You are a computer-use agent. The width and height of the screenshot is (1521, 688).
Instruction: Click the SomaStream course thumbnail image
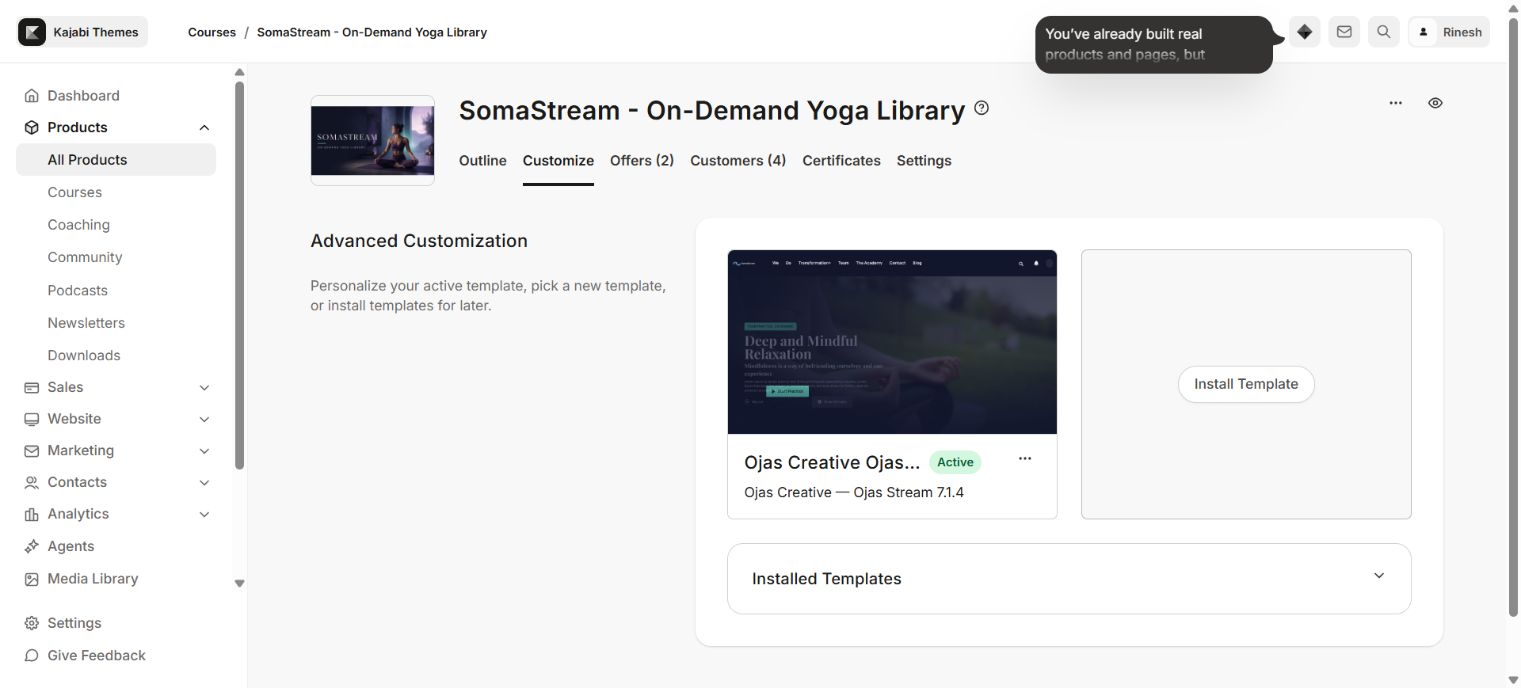(x=372, y=140)
